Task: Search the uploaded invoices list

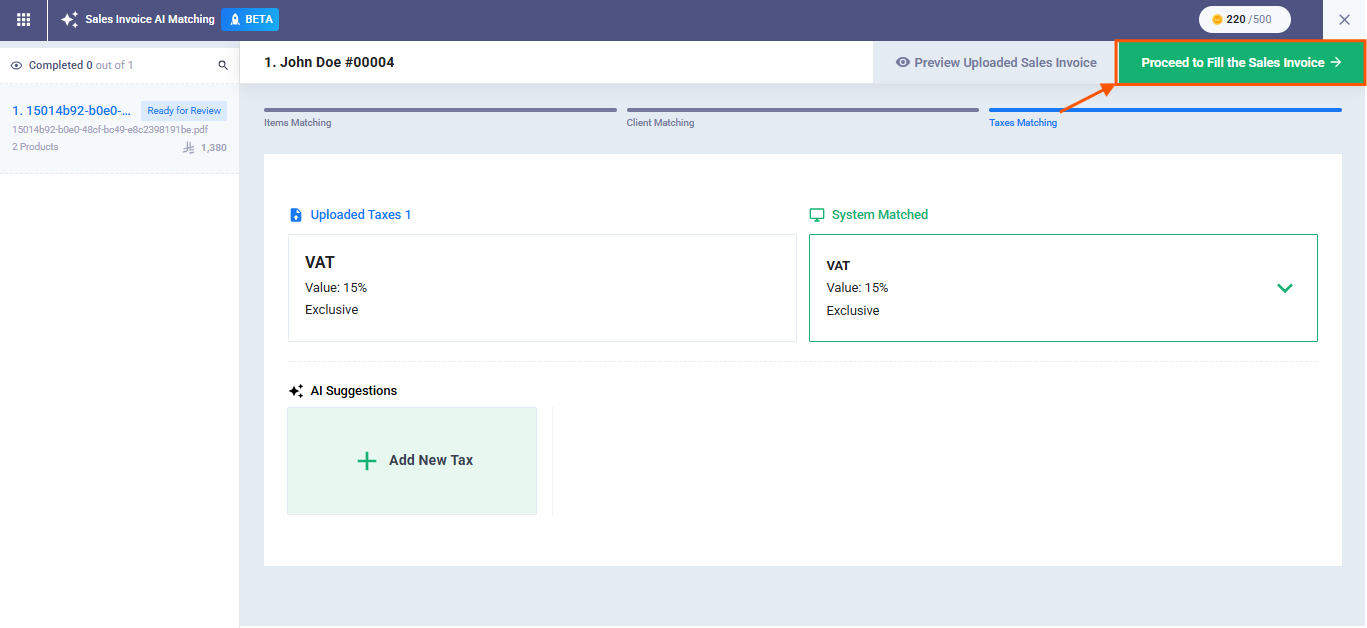Action: tap(223, 65)
